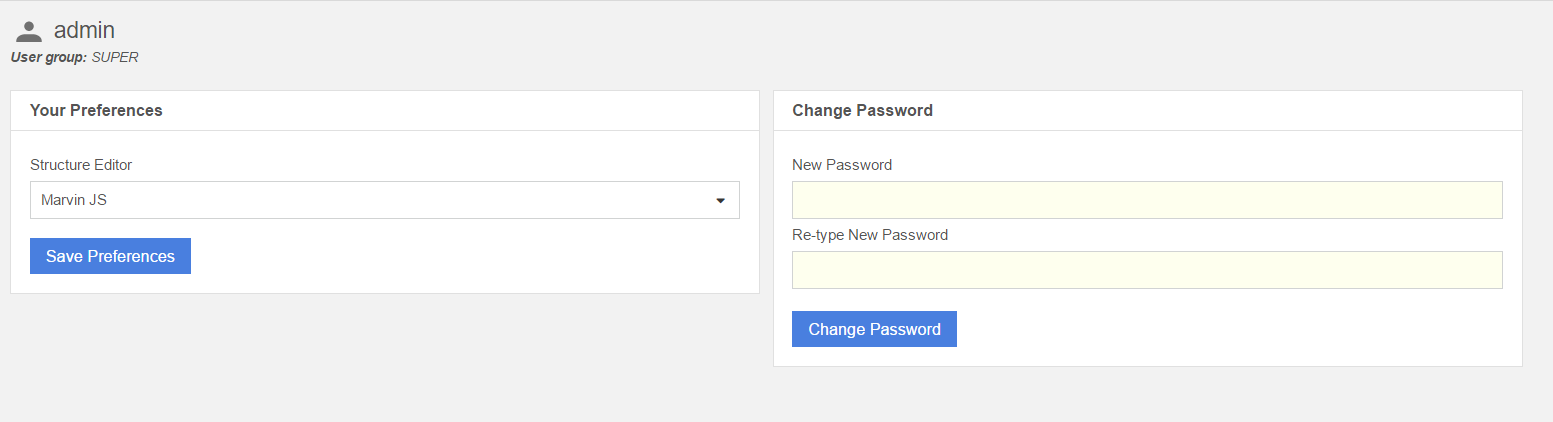Image resolution: width=1553 pixels, height=422 pixels.
Task: Click empty space right of Change Password button
Action: 1200,329
